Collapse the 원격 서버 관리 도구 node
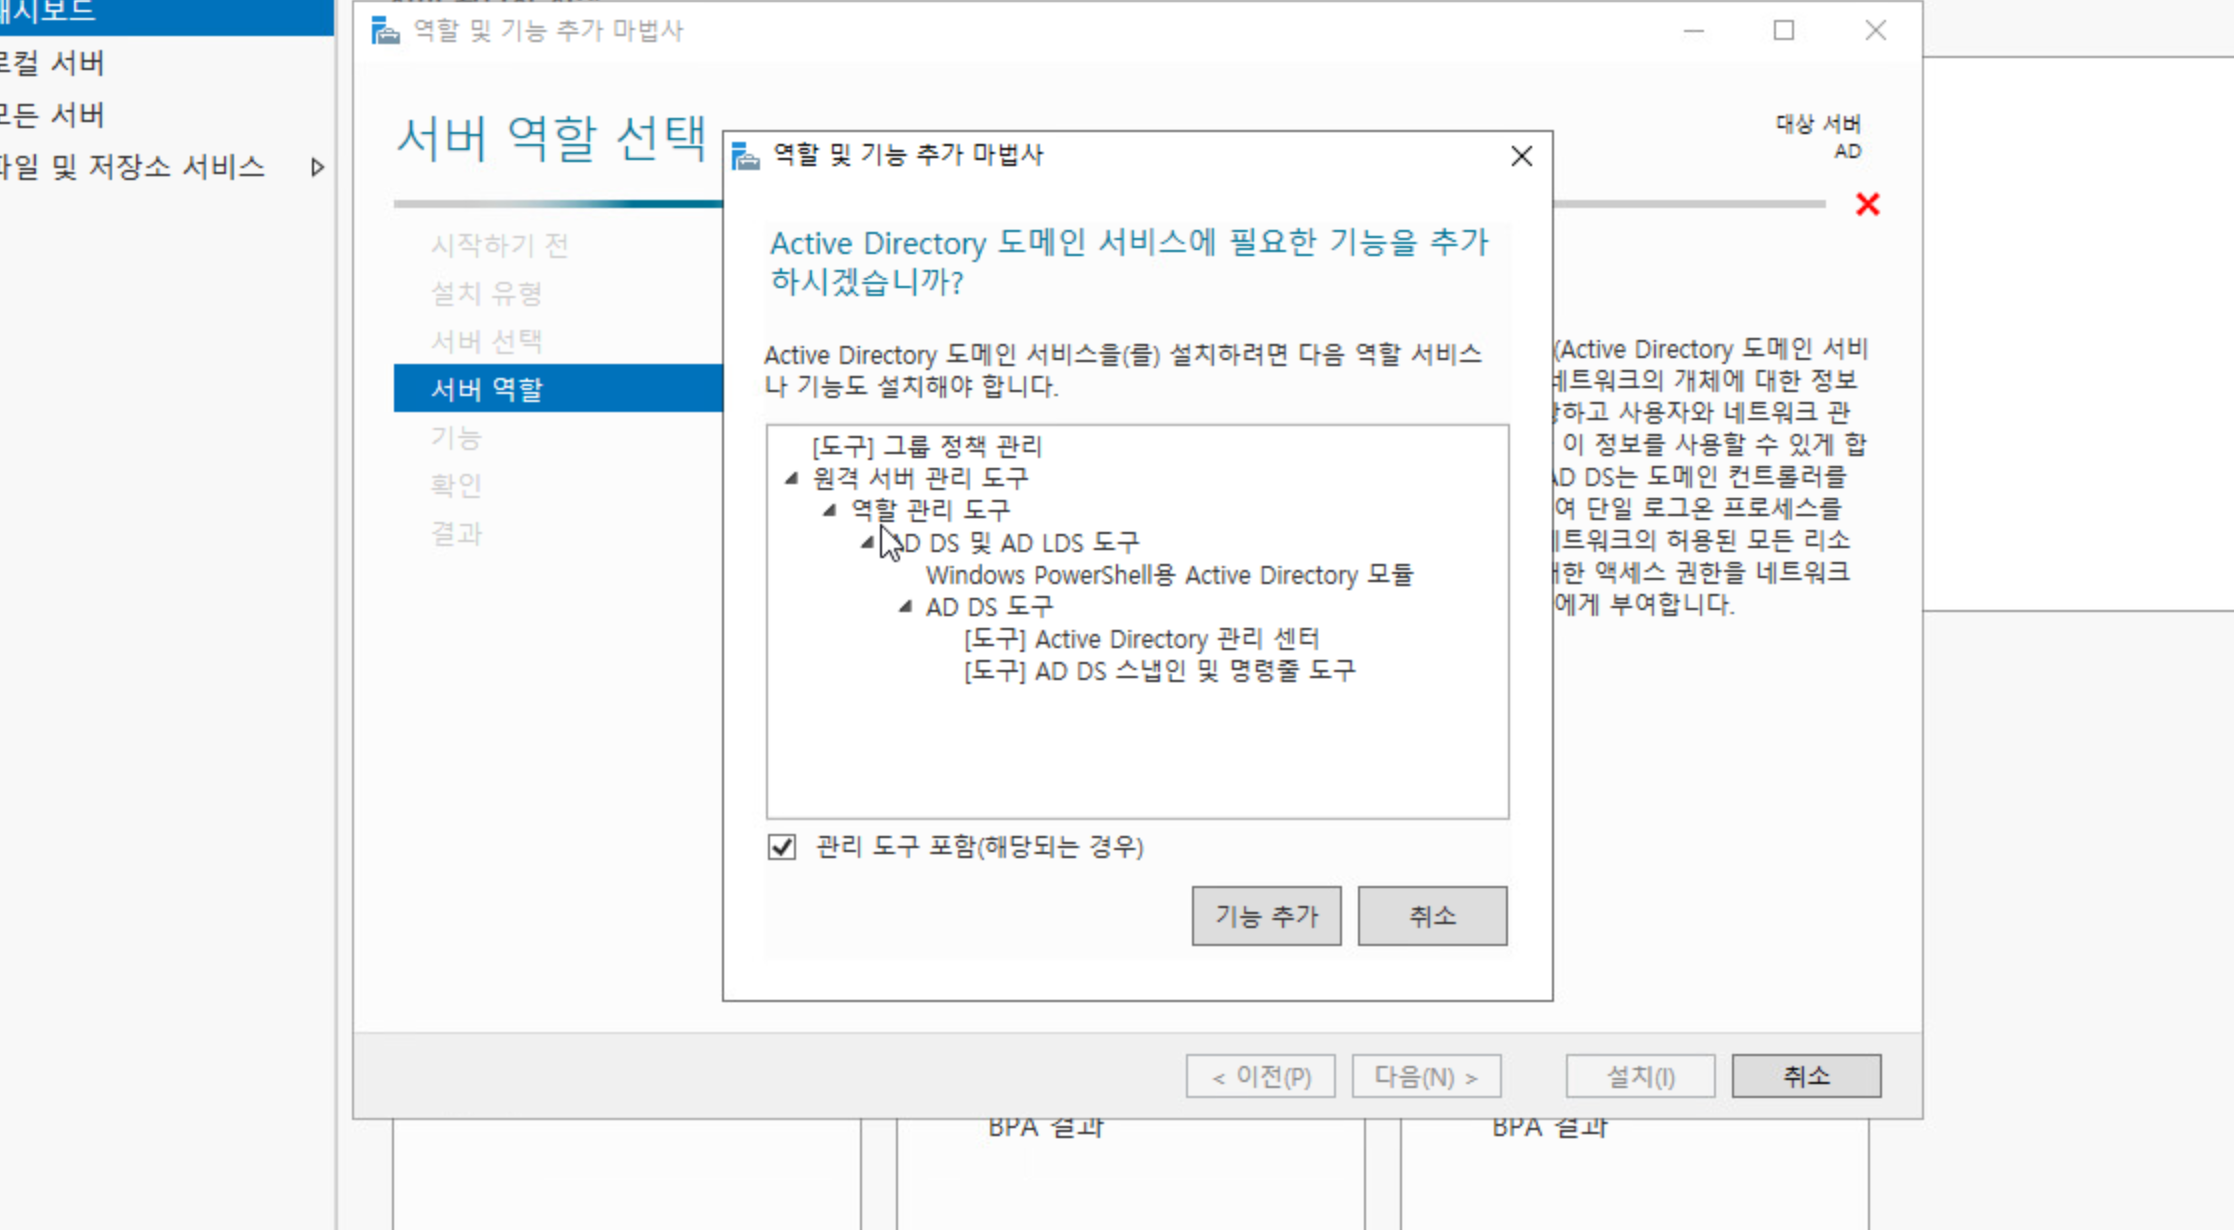Screen dimensions: 2234x1230 coord(791,478)
